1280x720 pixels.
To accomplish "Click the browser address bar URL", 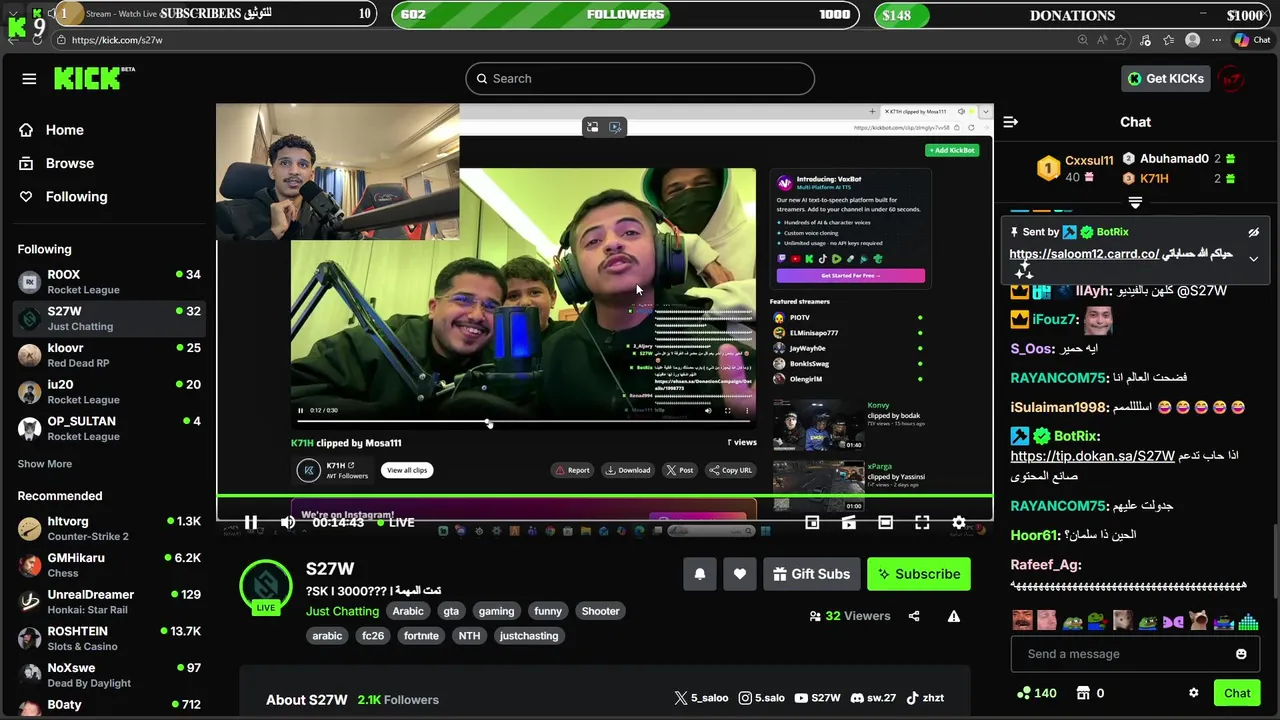I will tap(117, 40).
